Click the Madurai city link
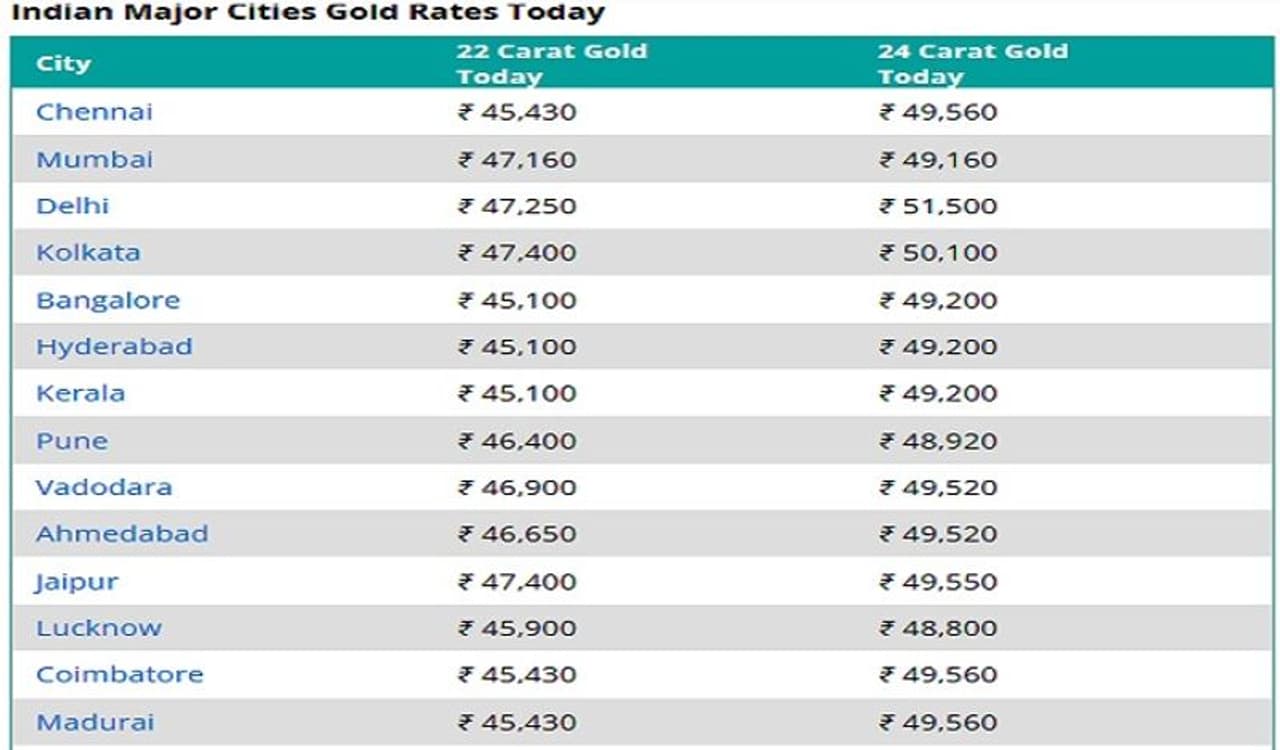 click(95, 722)
